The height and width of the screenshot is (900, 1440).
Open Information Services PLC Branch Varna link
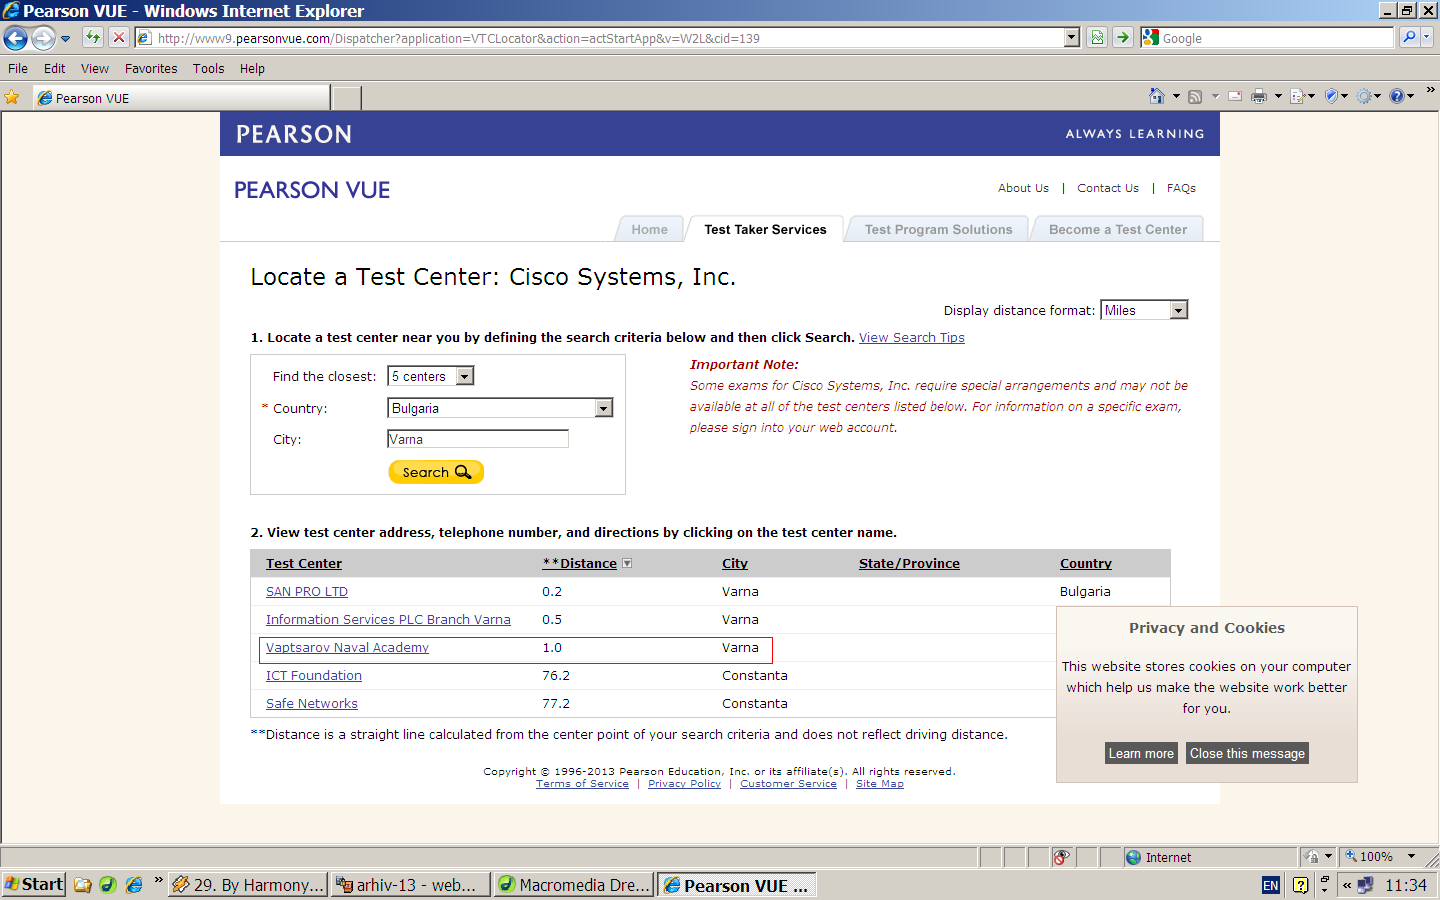388,620
